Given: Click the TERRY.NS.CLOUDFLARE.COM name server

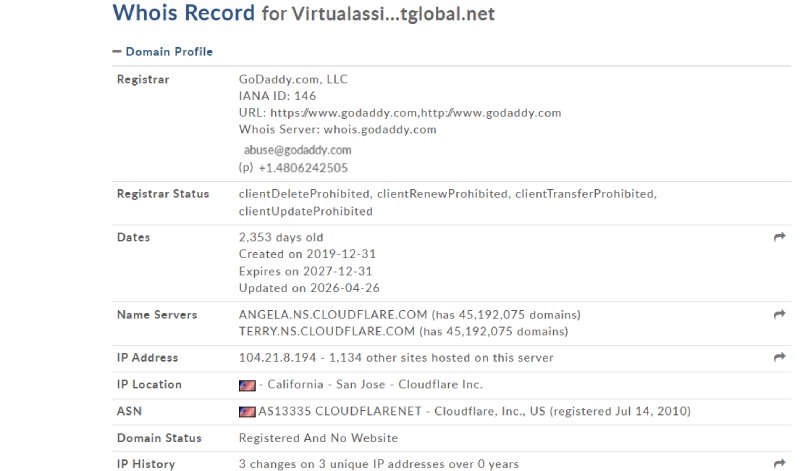Looking at the screenshot, I should pyautogui.click(x=327, y=332).
